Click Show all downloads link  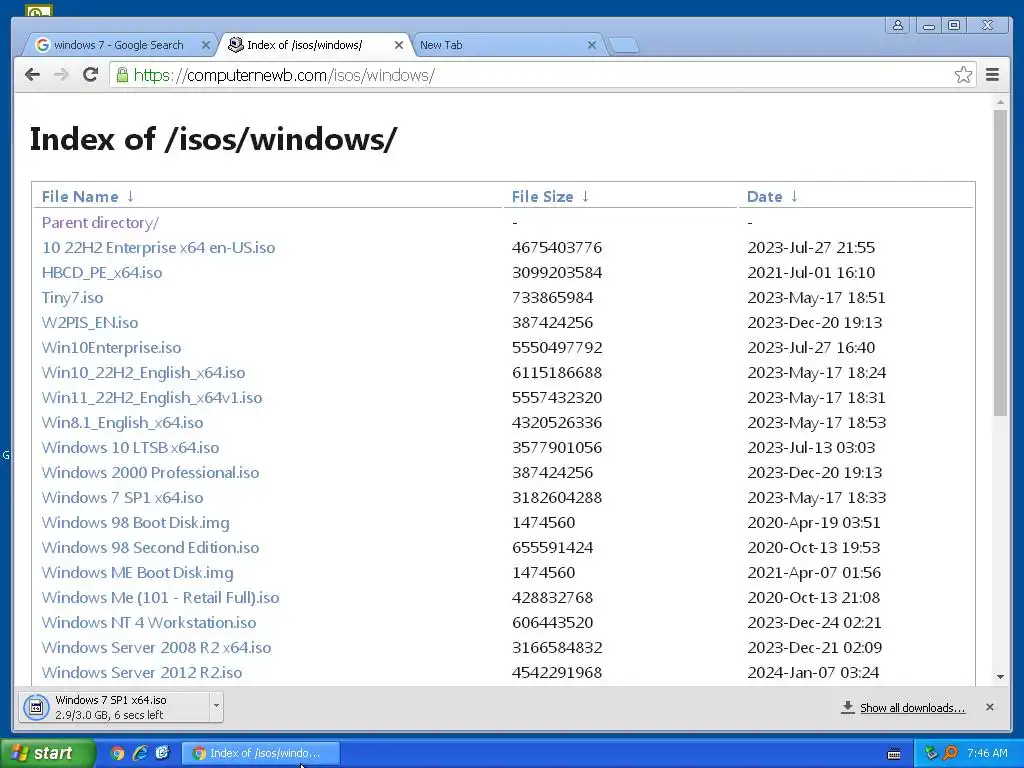tap(912, 707)
